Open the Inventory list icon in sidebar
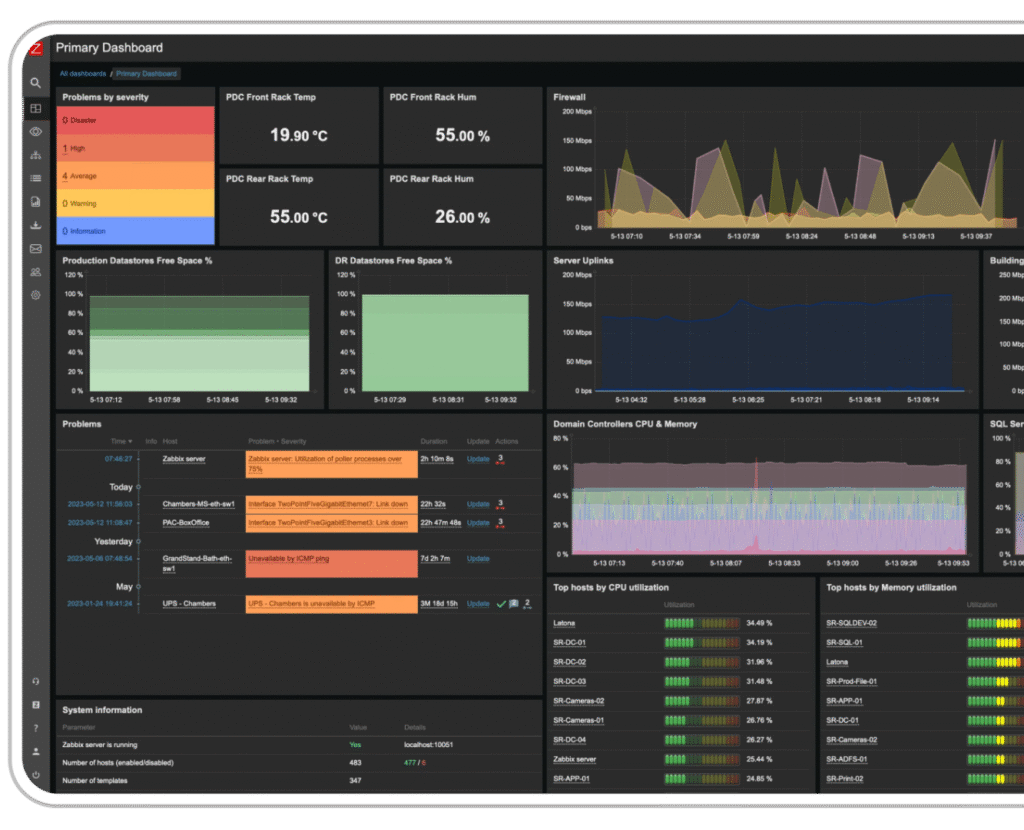 pyautogui.click(x=35, y=178)
